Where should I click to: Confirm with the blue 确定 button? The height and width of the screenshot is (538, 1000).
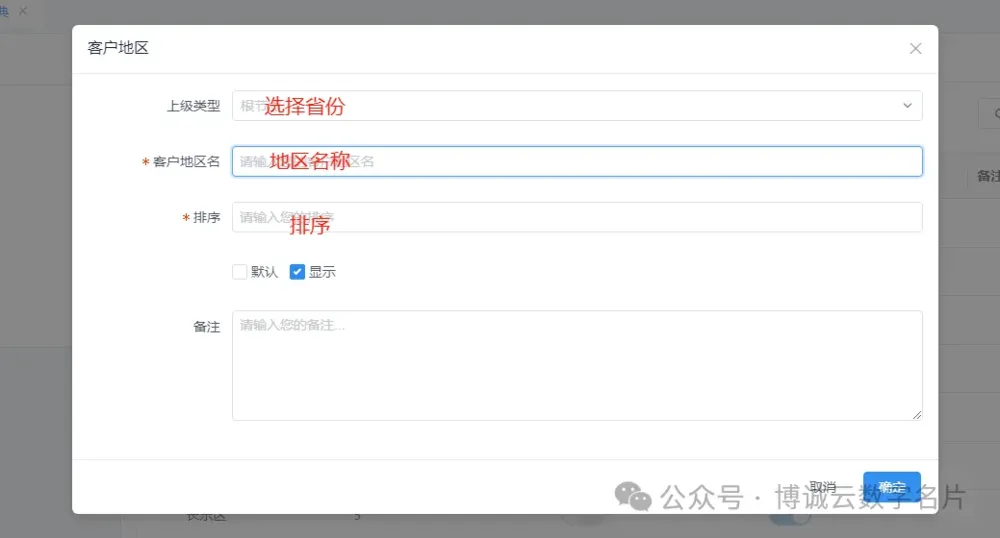tap(891, 487)
